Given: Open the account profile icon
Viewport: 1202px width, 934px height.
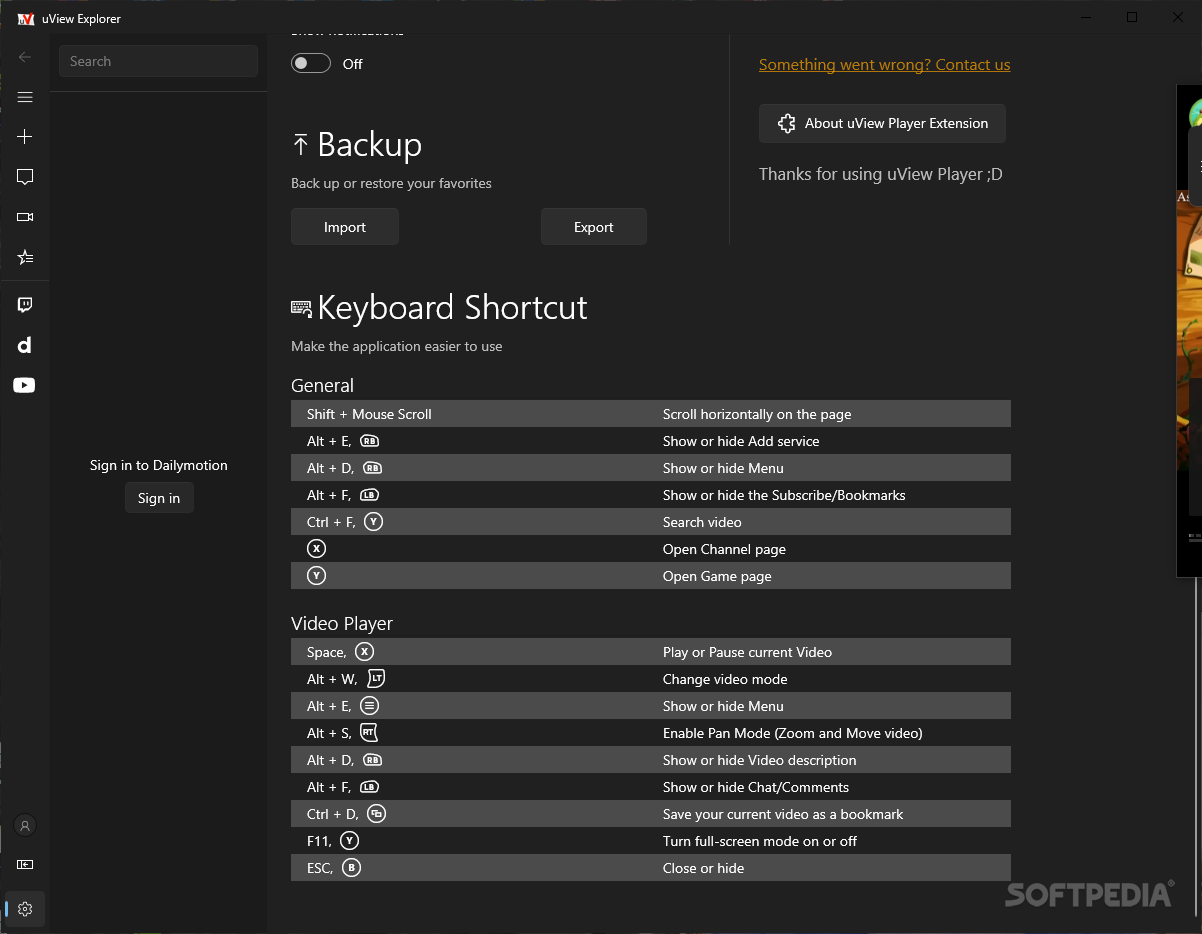Looking at the screenshot, I should coord(25,825).
